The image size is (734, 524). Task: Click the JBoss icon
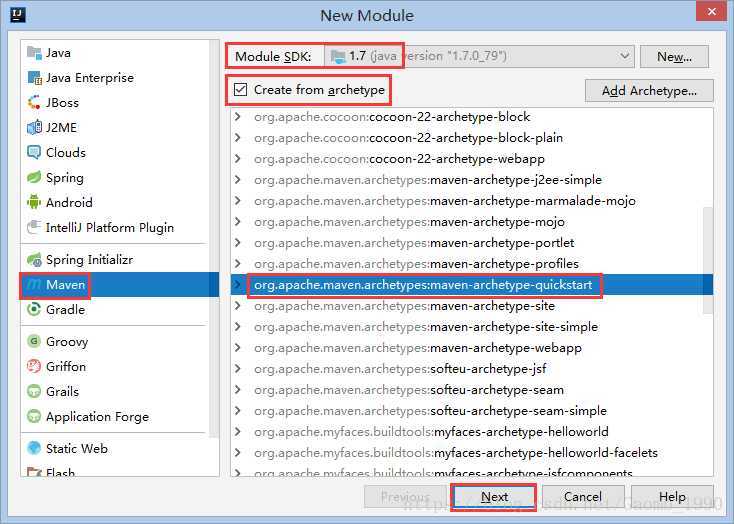point(34,103)
